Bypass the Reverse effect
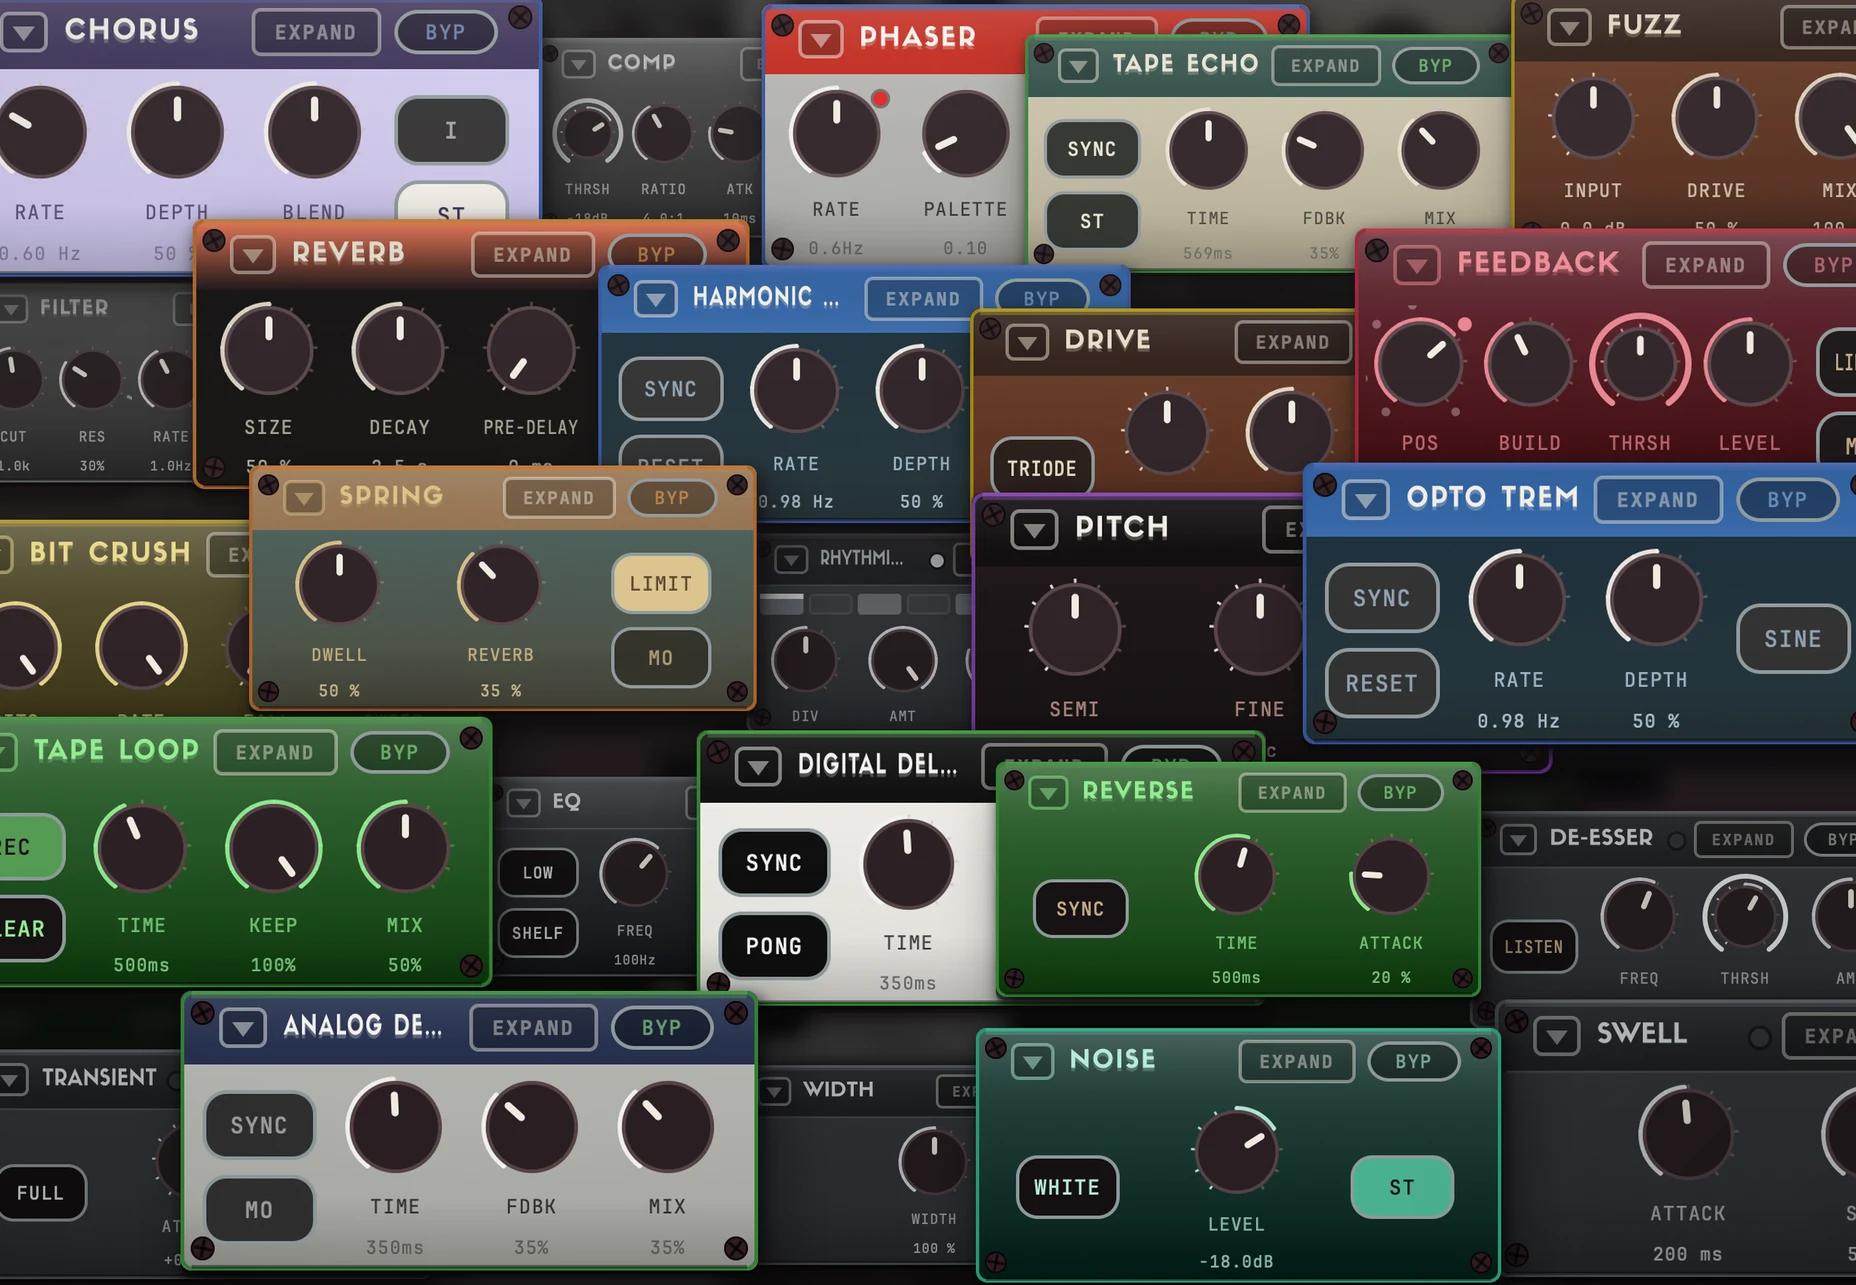Viewport: 1856px width, 1285px height. (x=1400, y=793)
